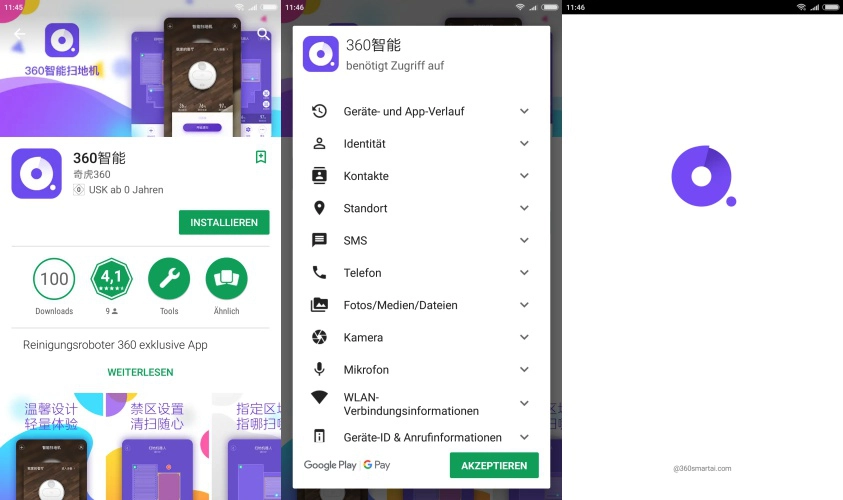Expand Geräte-ID & Anrufinformationen chevron

(x=524, y=437)
